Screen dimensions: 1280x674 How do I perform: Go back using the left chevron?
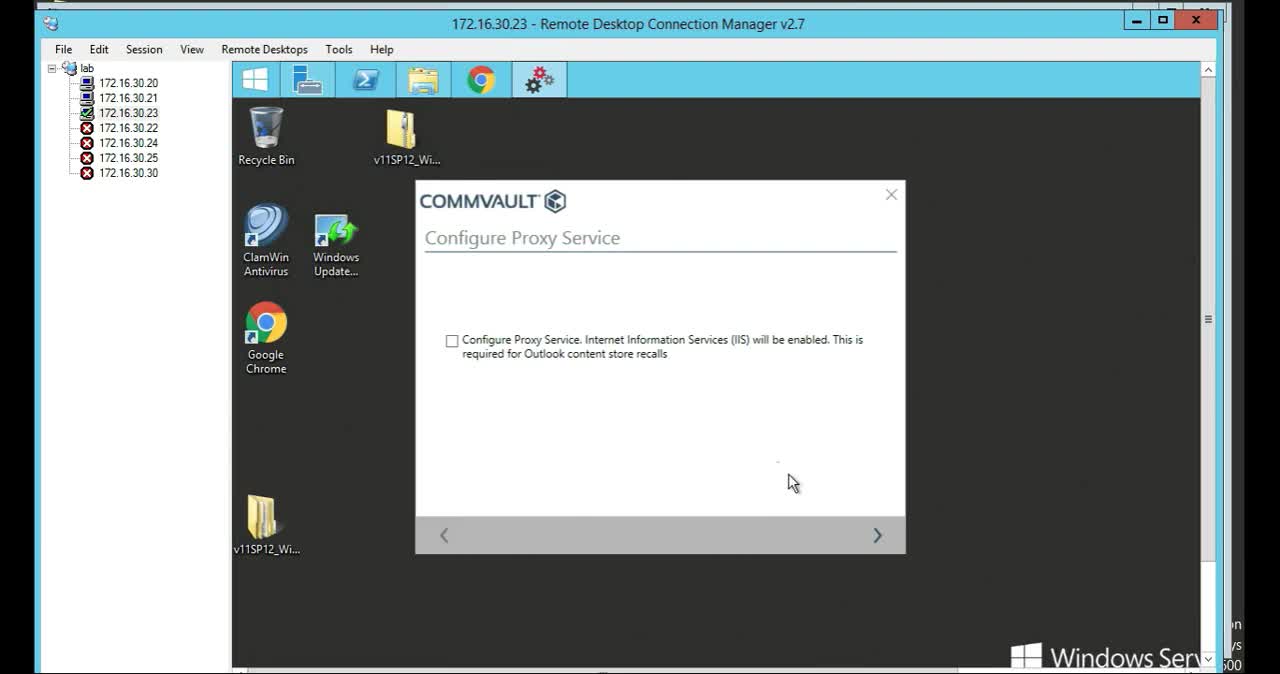444,535
